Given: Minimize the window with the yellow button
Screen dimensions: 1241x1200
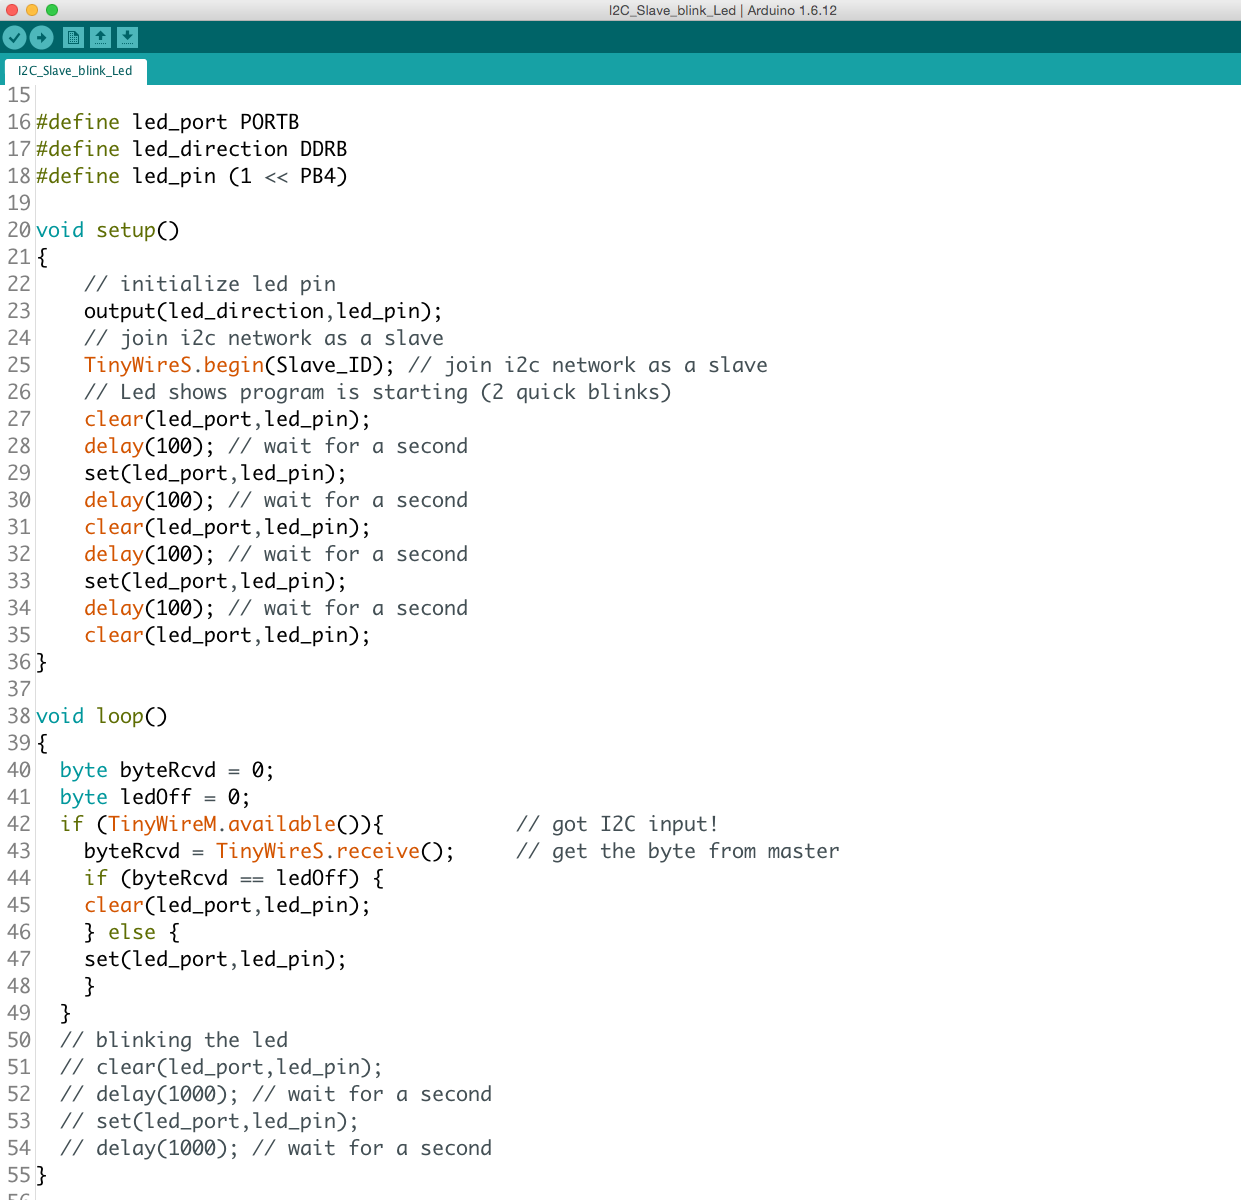Looking at the screenshot, I should pyautogui.click(x=31, y=10).
